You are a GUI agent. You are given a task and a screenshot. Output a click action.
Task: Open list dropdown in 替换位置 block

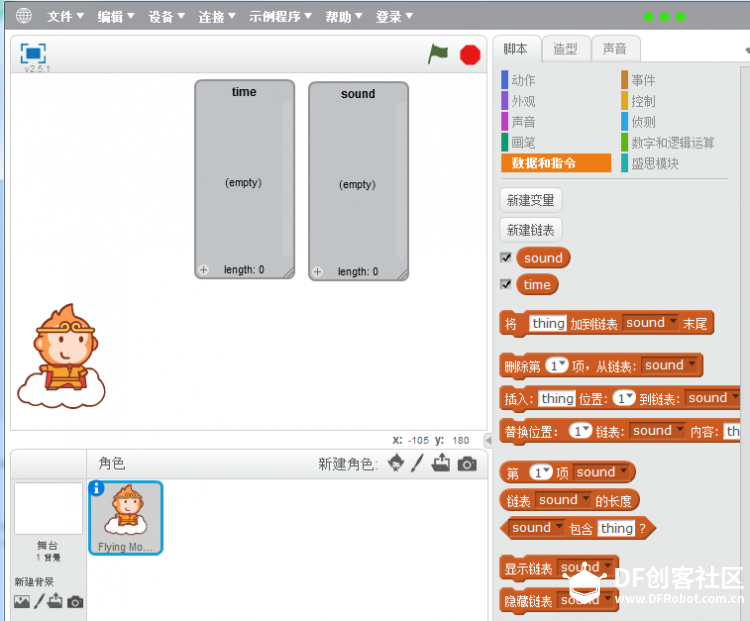(x=658, y=431)
